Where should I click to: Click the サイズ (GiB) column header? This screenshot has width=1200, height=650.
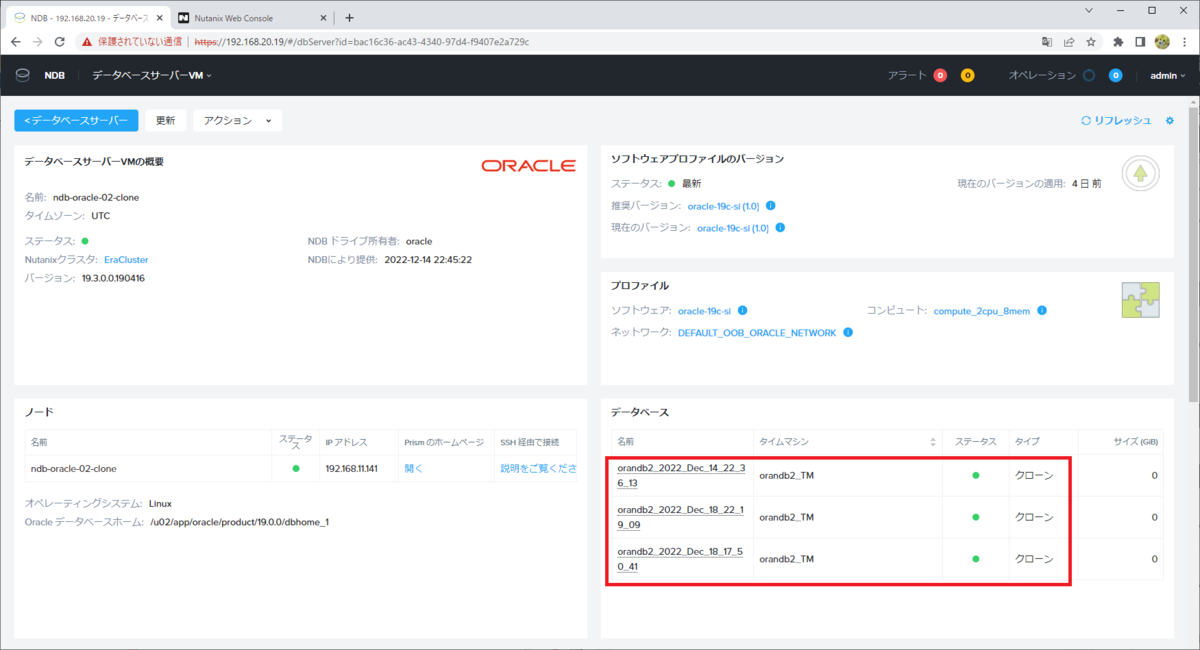[1135, 441]
